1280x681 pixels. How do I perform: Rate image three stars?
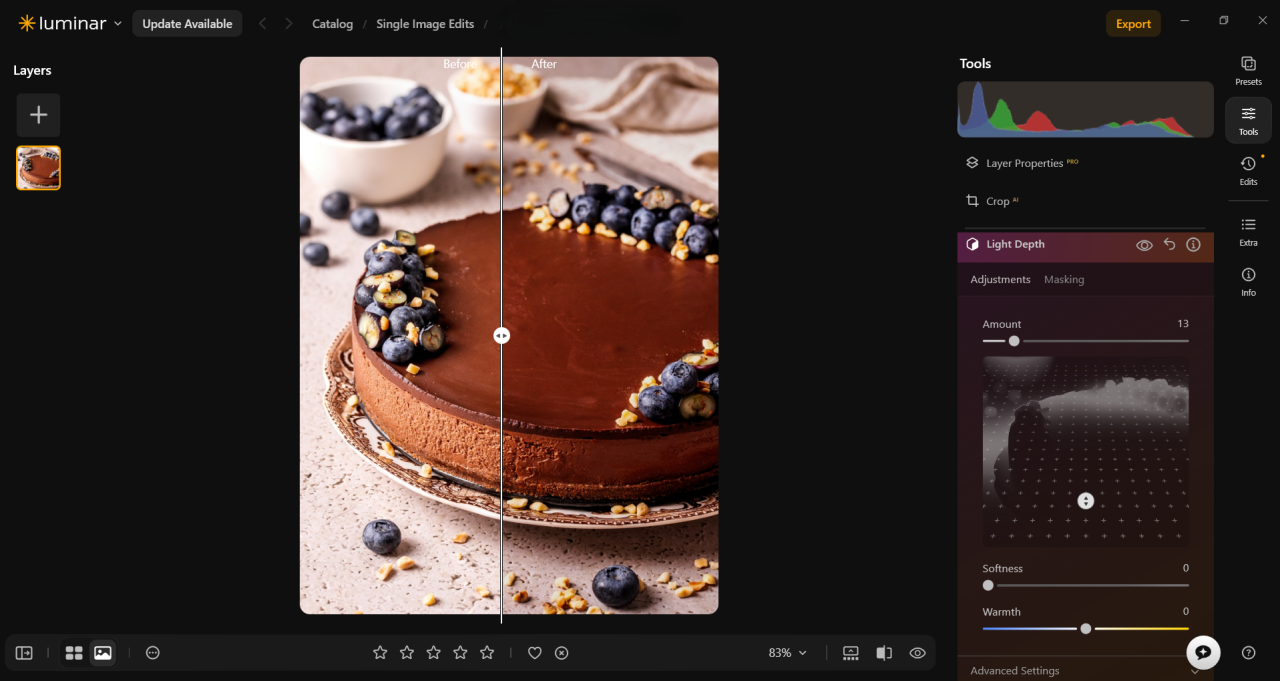coord(433,653)
